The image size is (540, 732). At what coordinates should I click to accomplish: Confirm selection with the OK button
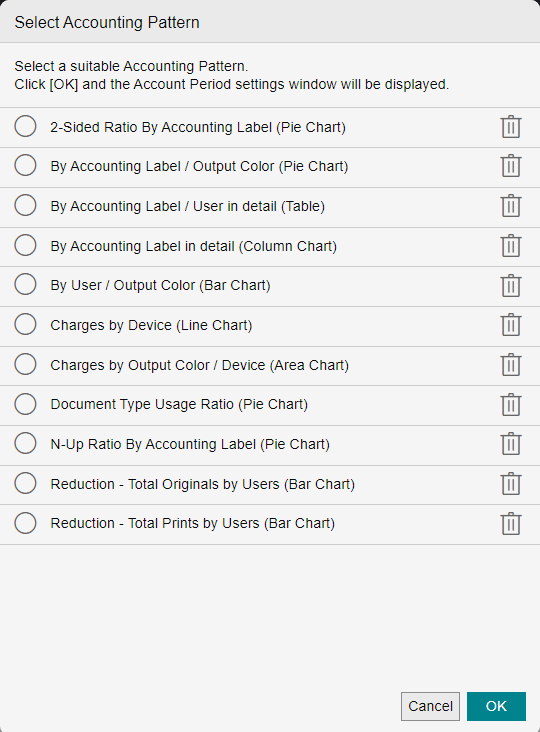[496, 706]
